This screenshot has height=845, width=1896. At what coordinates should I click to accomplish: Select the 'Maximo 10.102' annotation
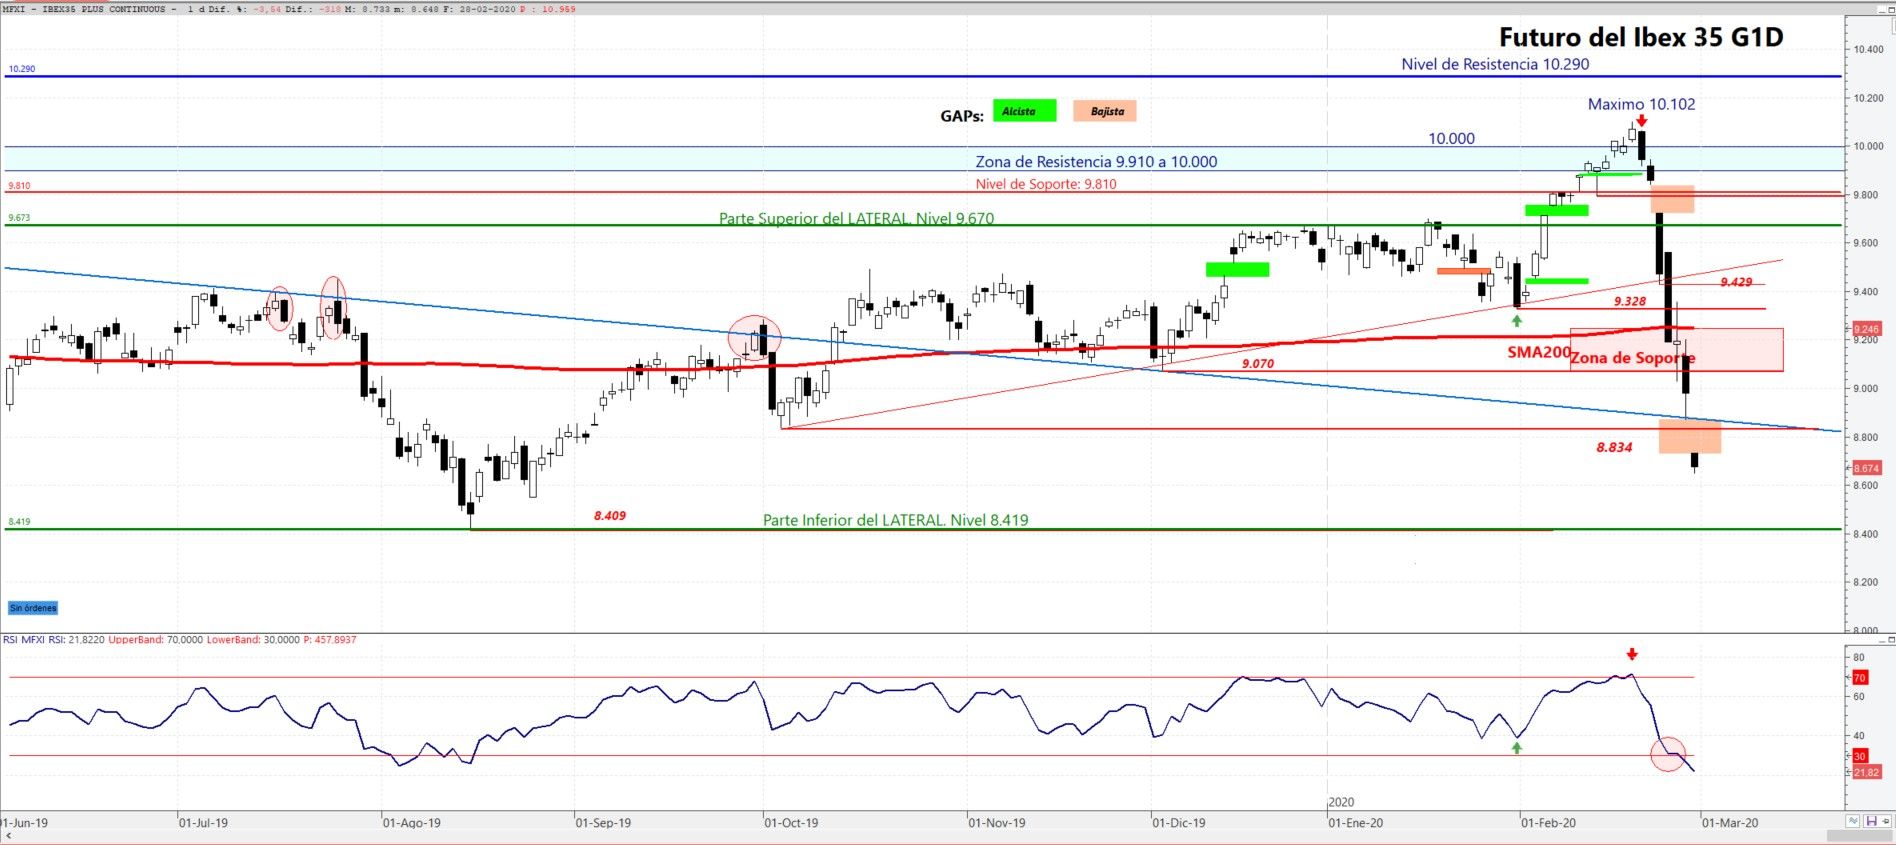(1641, 104)
